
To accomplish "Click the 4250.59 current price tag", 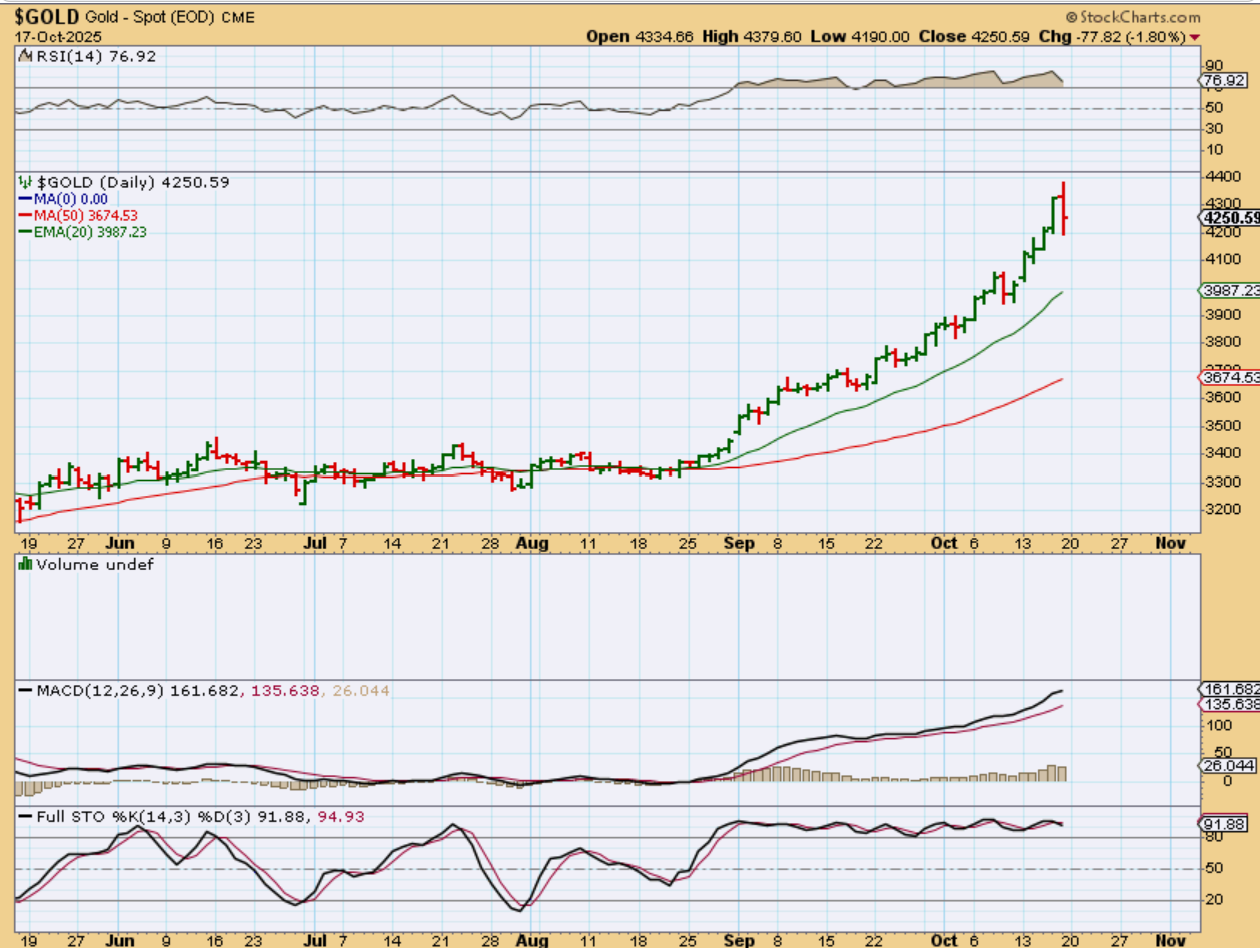I will [1230, 217].
